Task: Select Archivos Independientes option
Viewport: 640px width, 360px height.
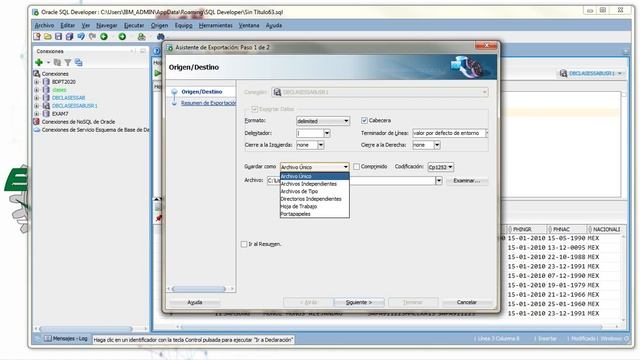Action: pyautogui.click(x=314, y=184)
